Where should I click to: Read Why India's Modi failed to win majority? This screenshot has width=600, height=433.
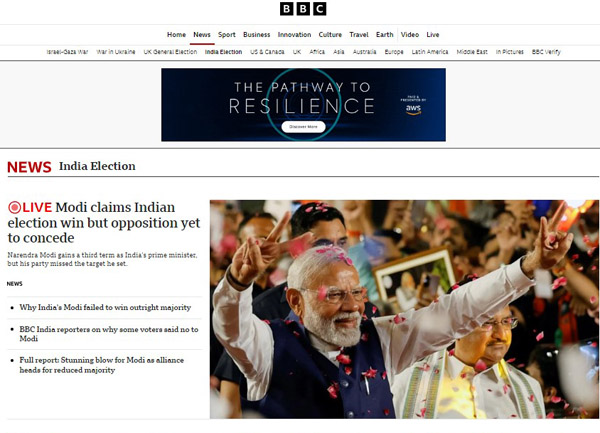click(105, 307)
